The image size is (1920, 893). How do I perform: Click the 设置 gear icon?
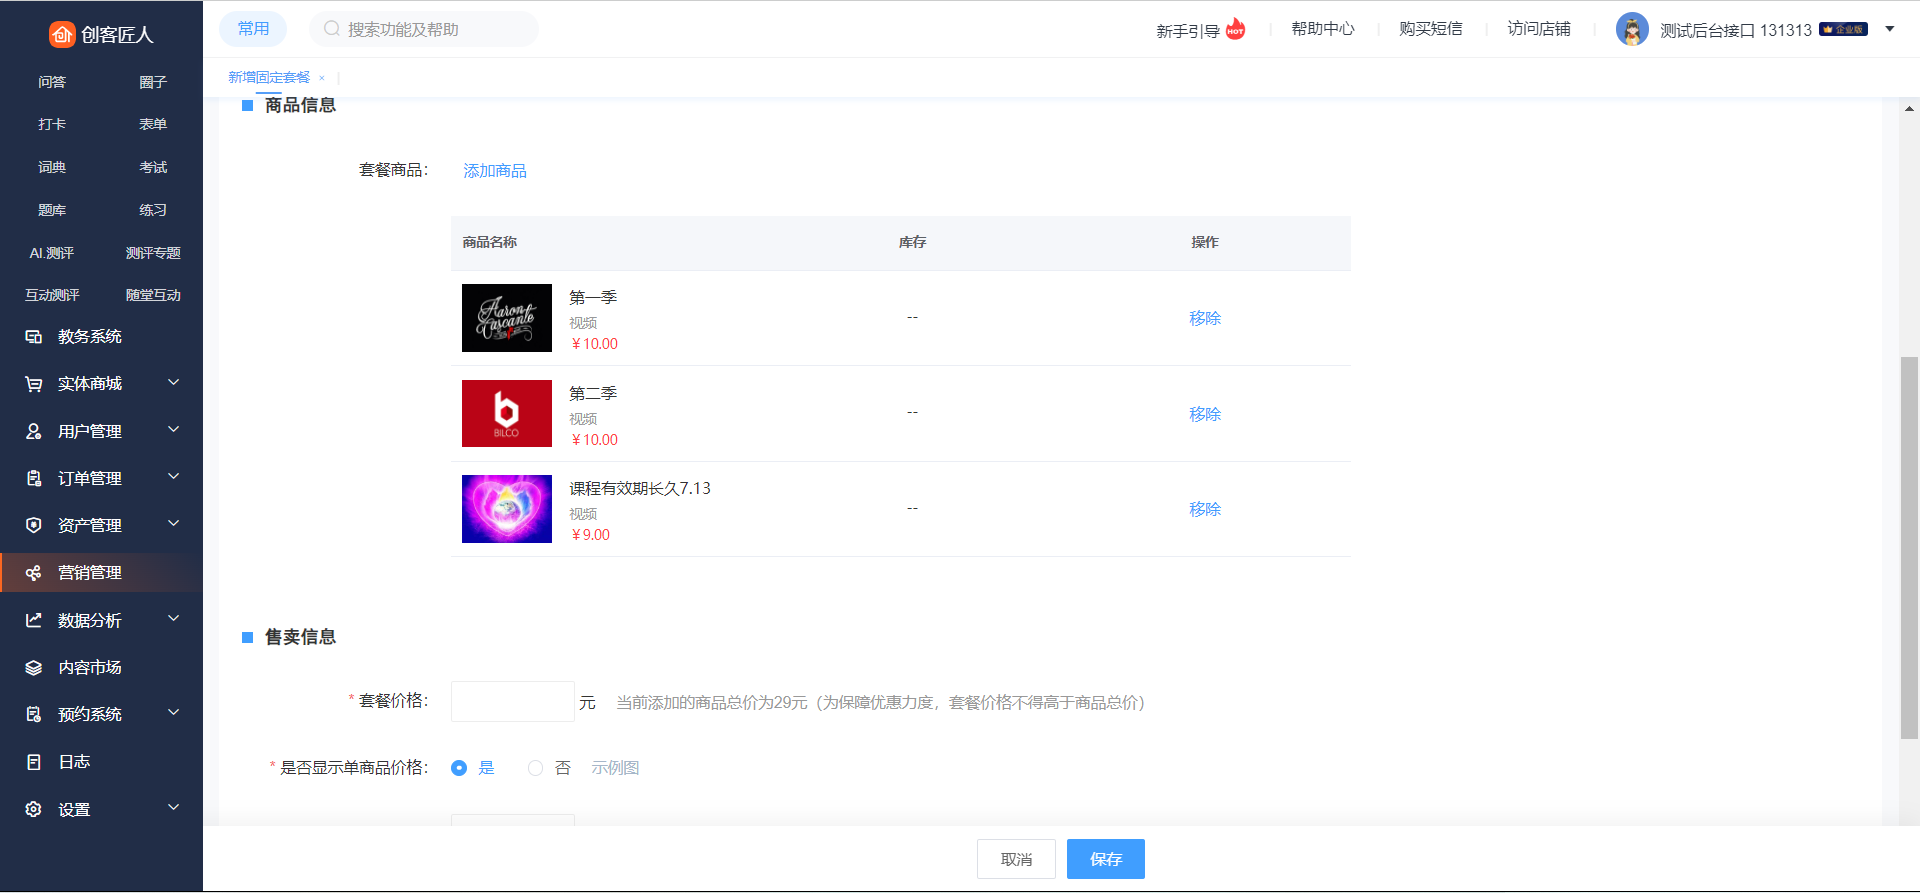[x=34, y=809]
